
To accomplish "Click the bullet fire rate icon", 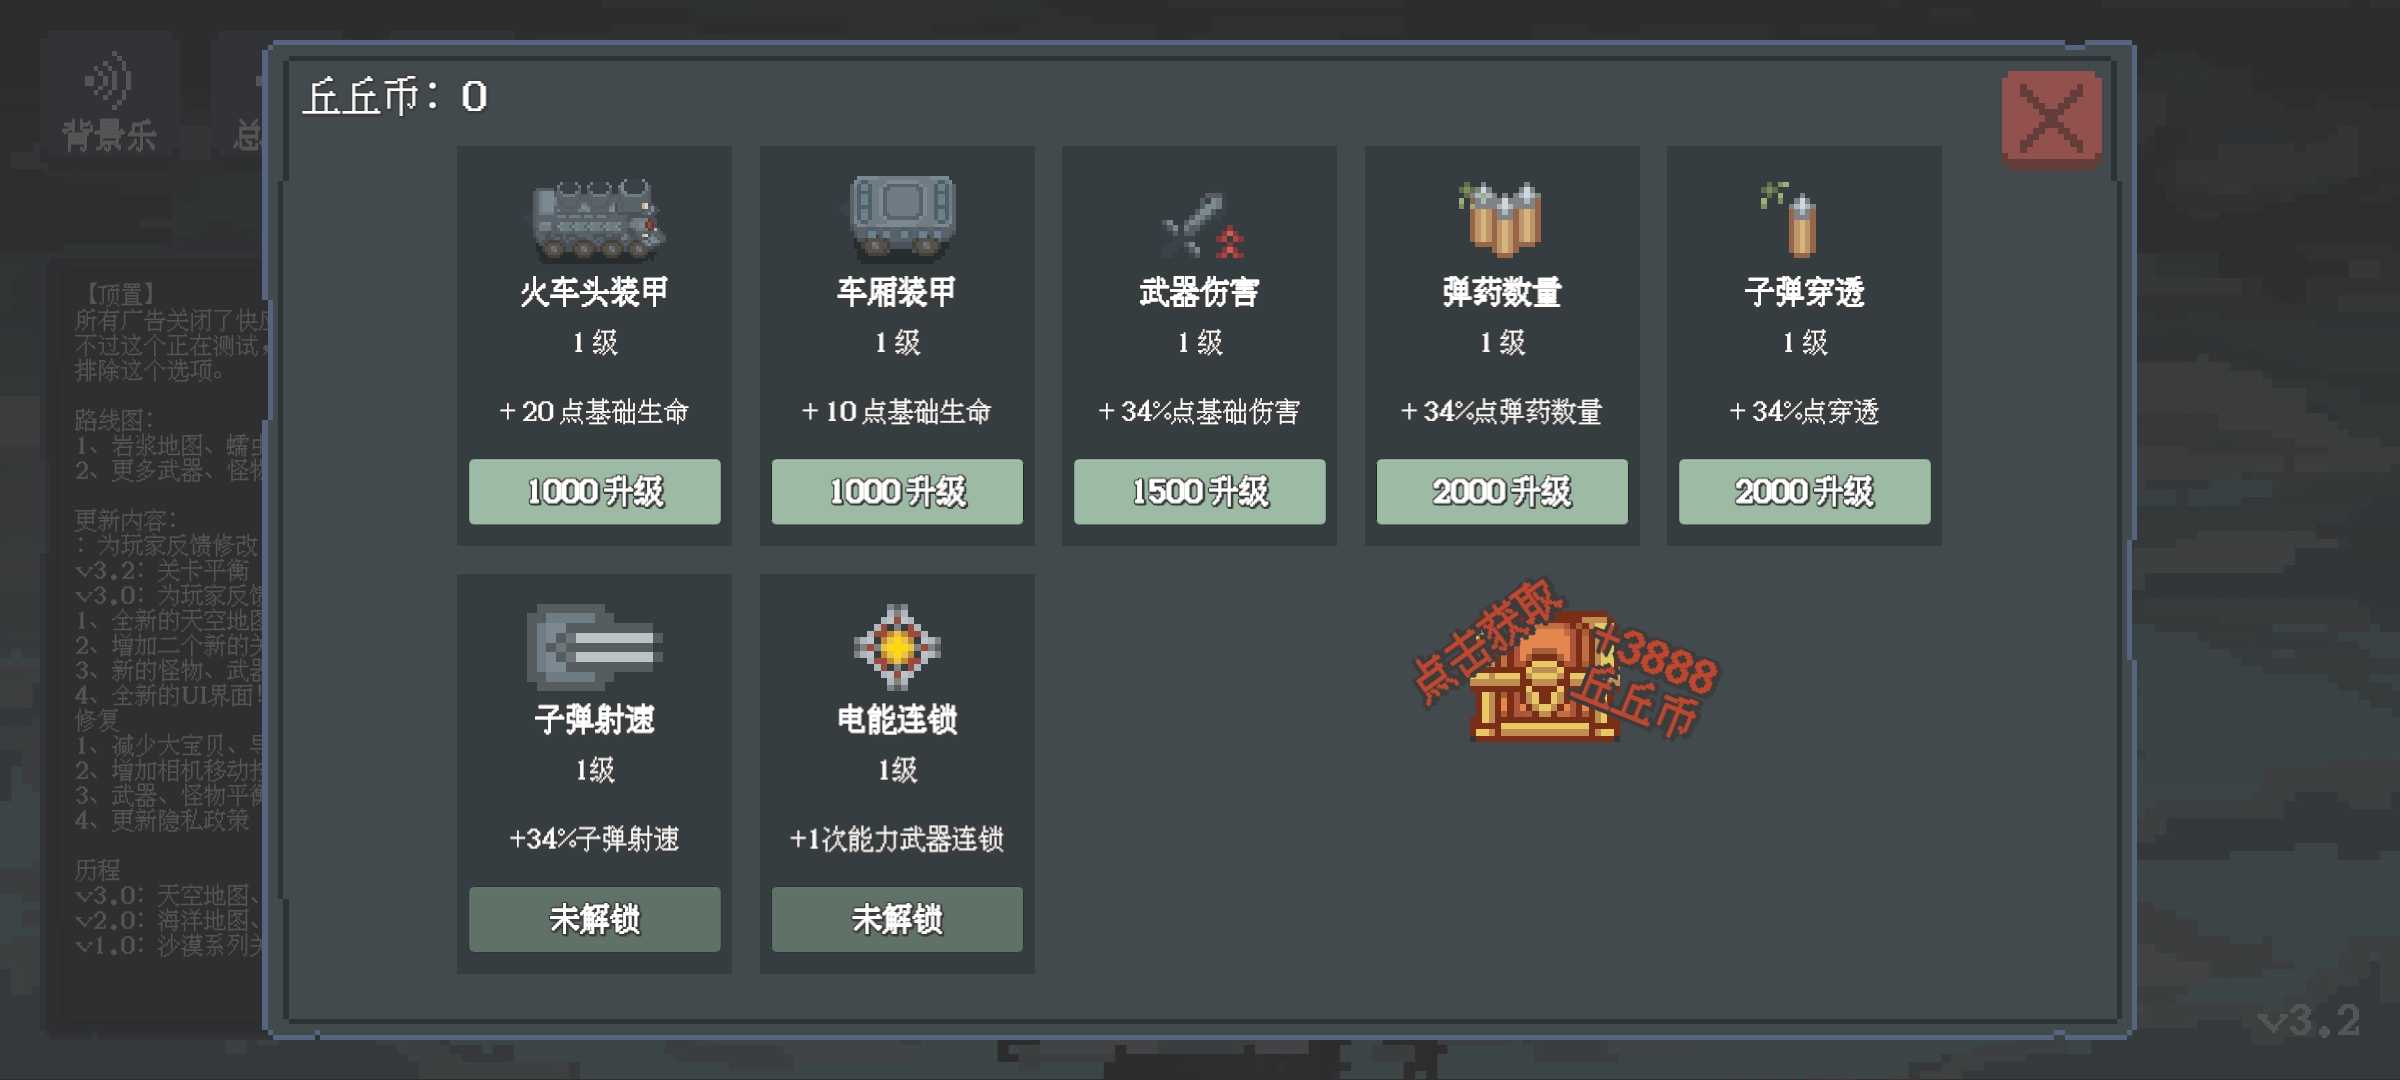I will pos(595,646).
